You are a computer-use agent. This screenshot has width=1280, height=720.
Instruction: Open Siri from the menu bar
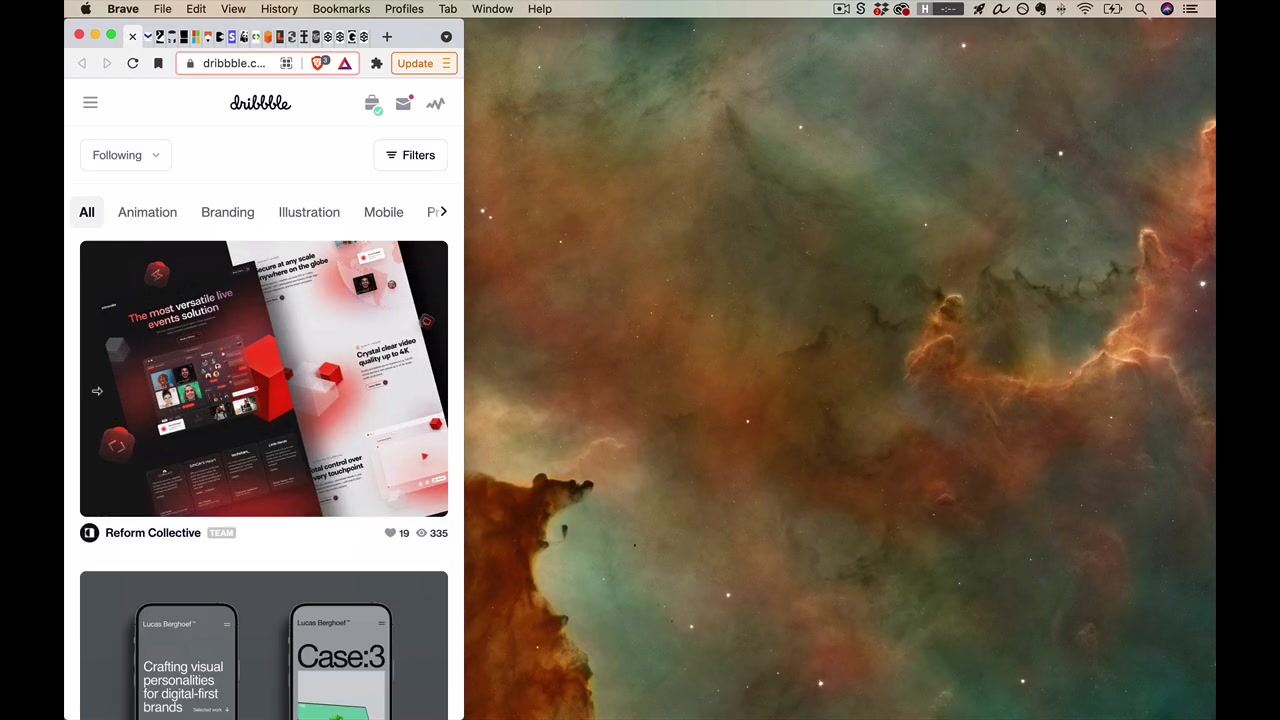1167,9
